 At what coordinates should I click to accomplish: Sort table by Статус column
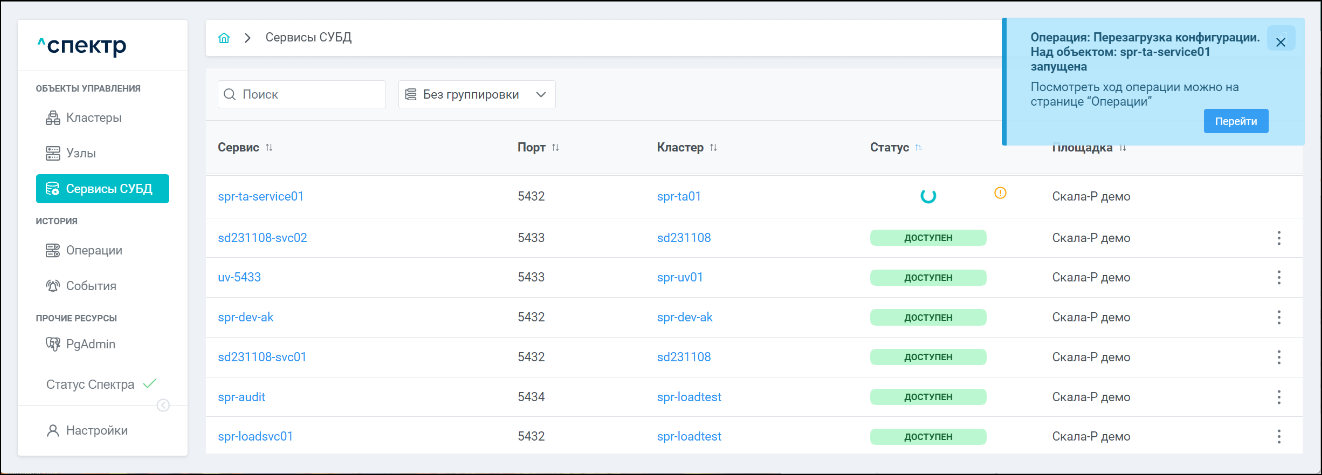click(918, 148)
